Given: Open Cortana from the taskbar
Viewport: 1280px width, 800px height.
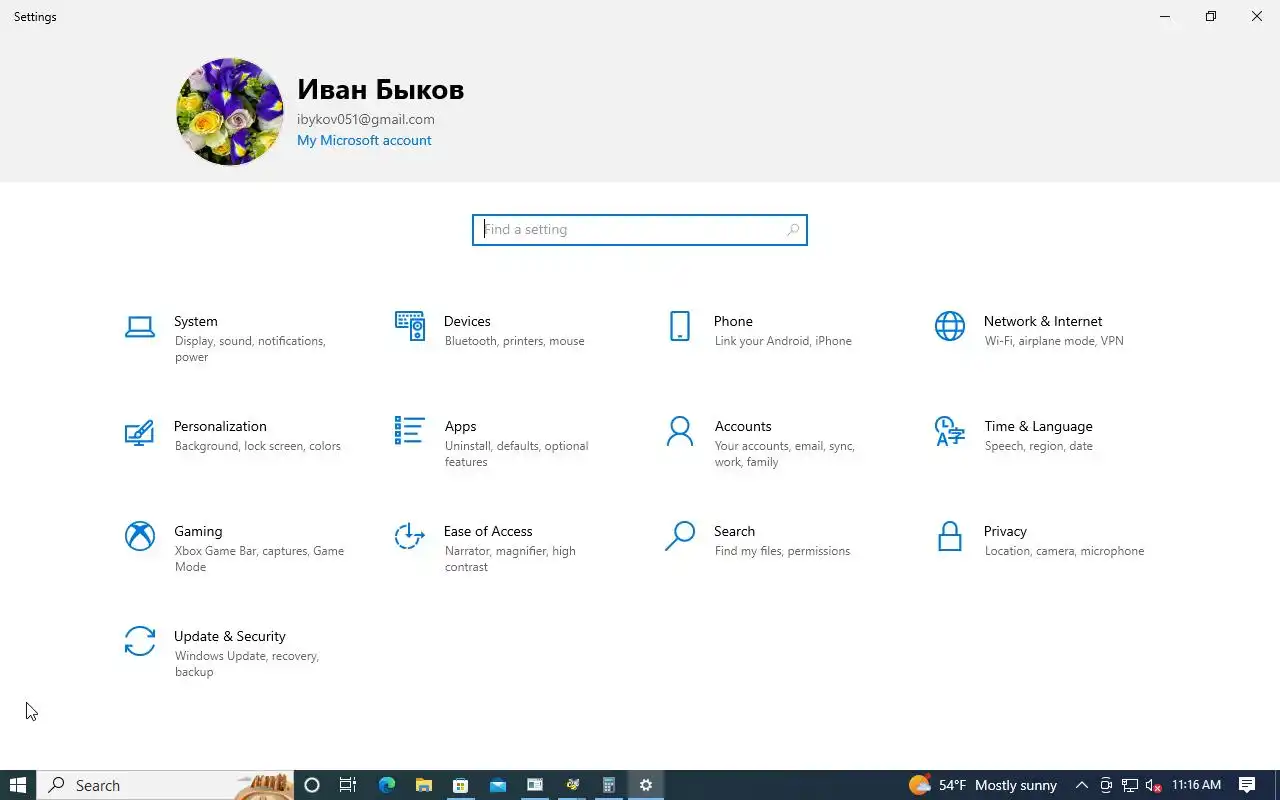Looking at the screenshot, I should (311, 785).
